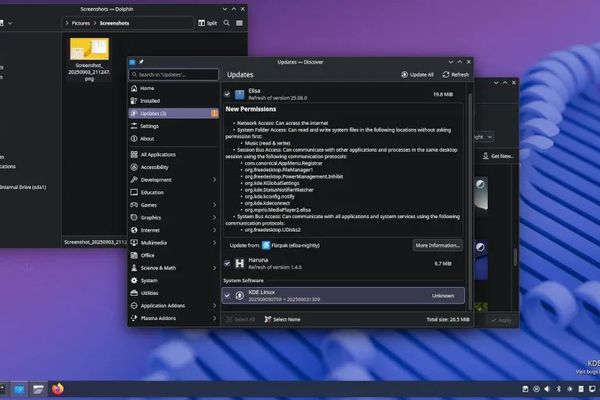This screenshot has height=400, width=600.
Task: Click the Haruna app icon
Action: point(240,263)
